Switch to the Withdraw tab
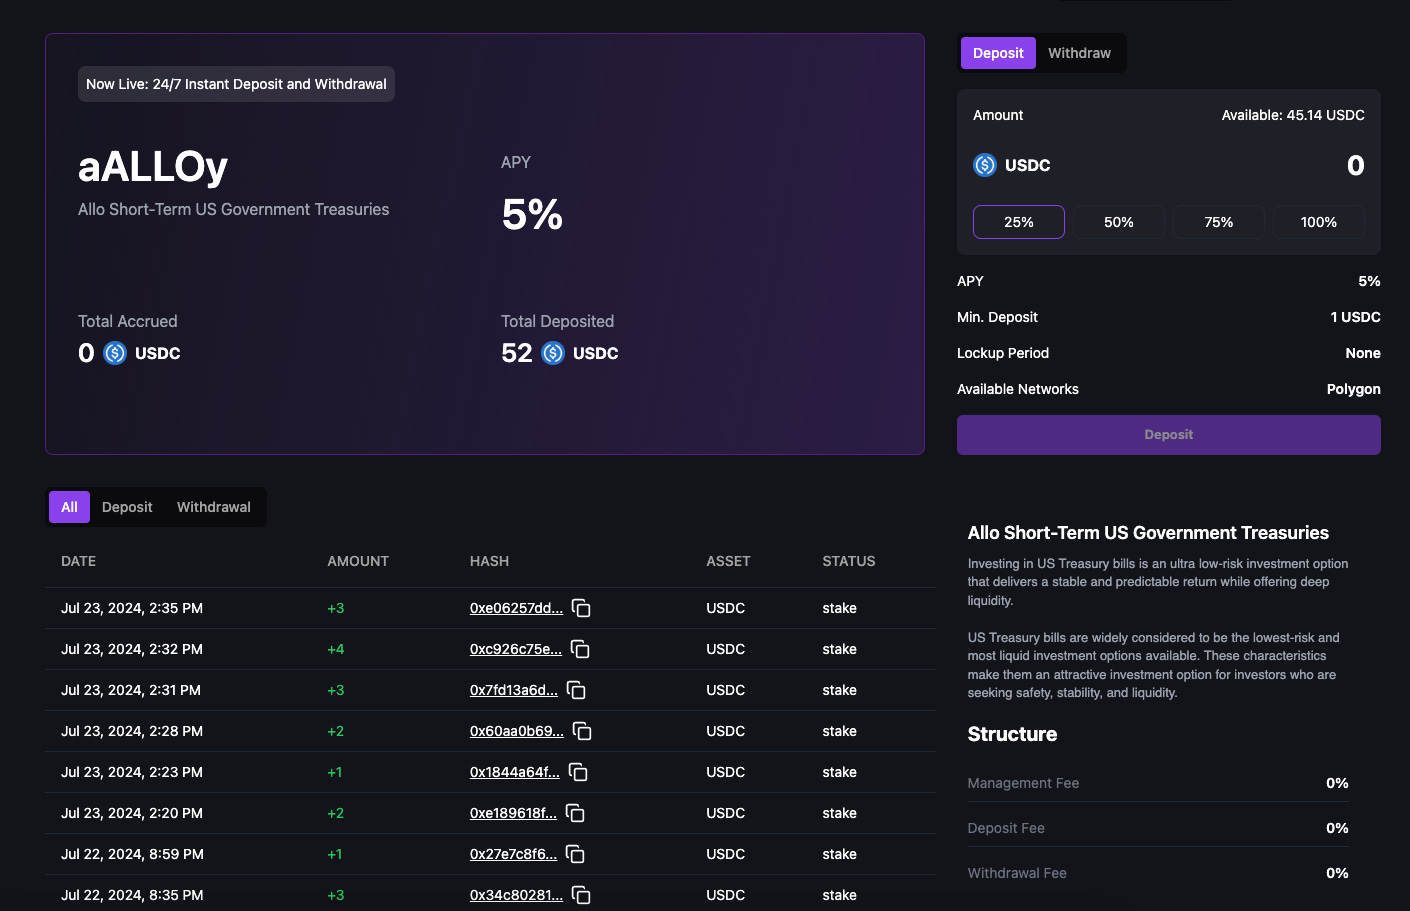 click(1079, 53)
